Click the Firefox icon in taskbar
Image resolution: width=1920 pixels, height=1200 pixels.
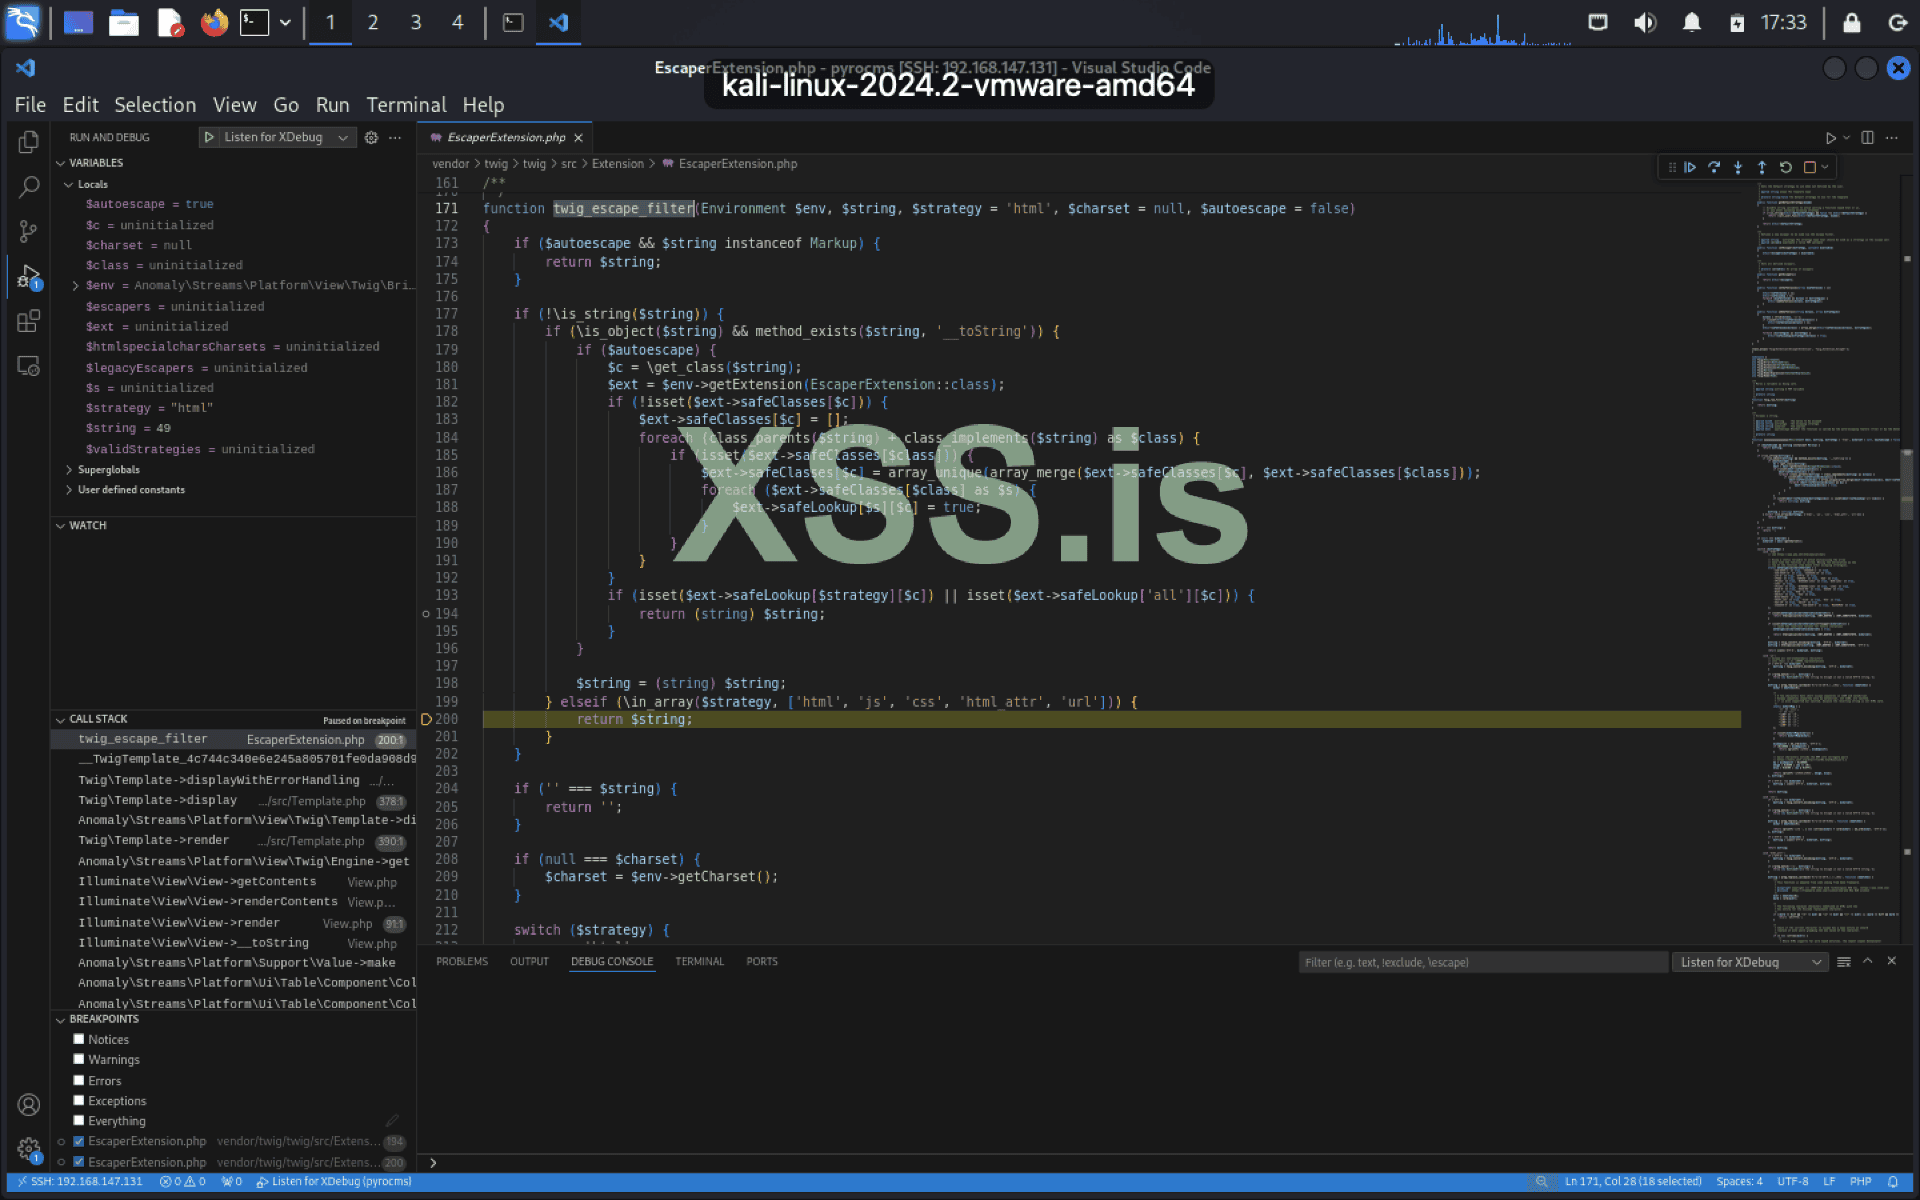[214, 22]
